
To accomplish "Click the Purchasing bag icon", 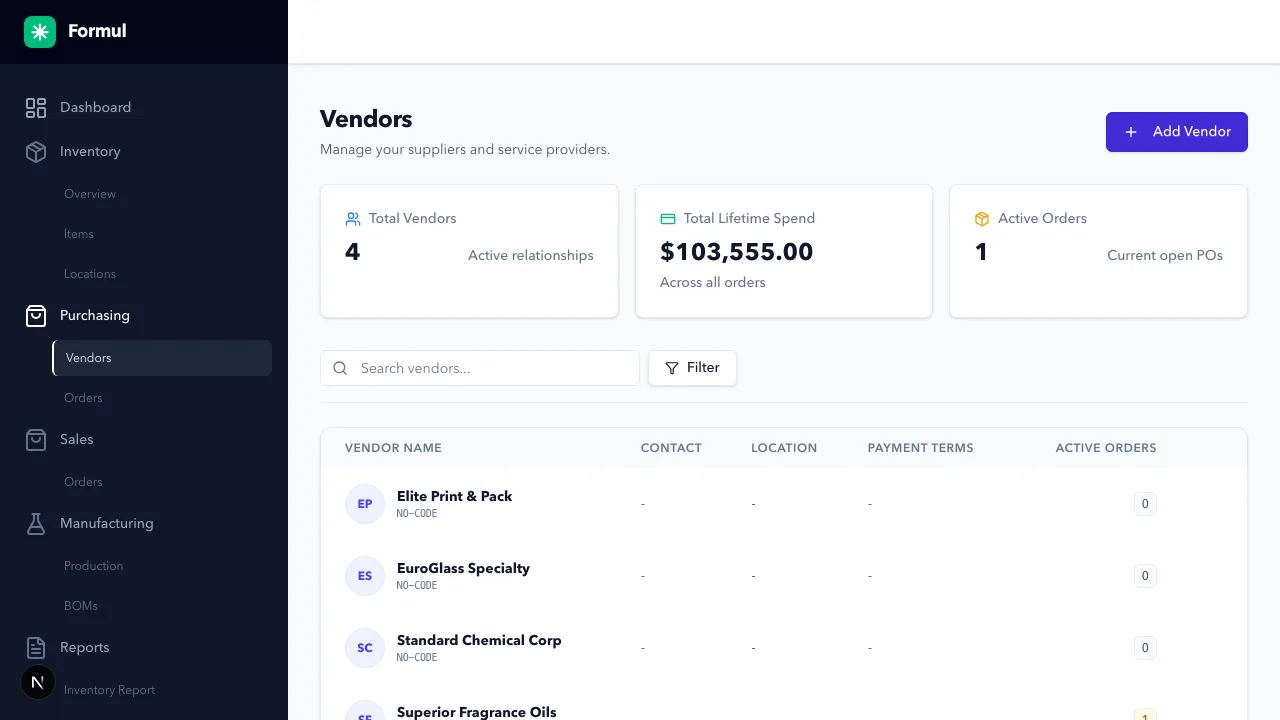I will (x=36, y=316).
